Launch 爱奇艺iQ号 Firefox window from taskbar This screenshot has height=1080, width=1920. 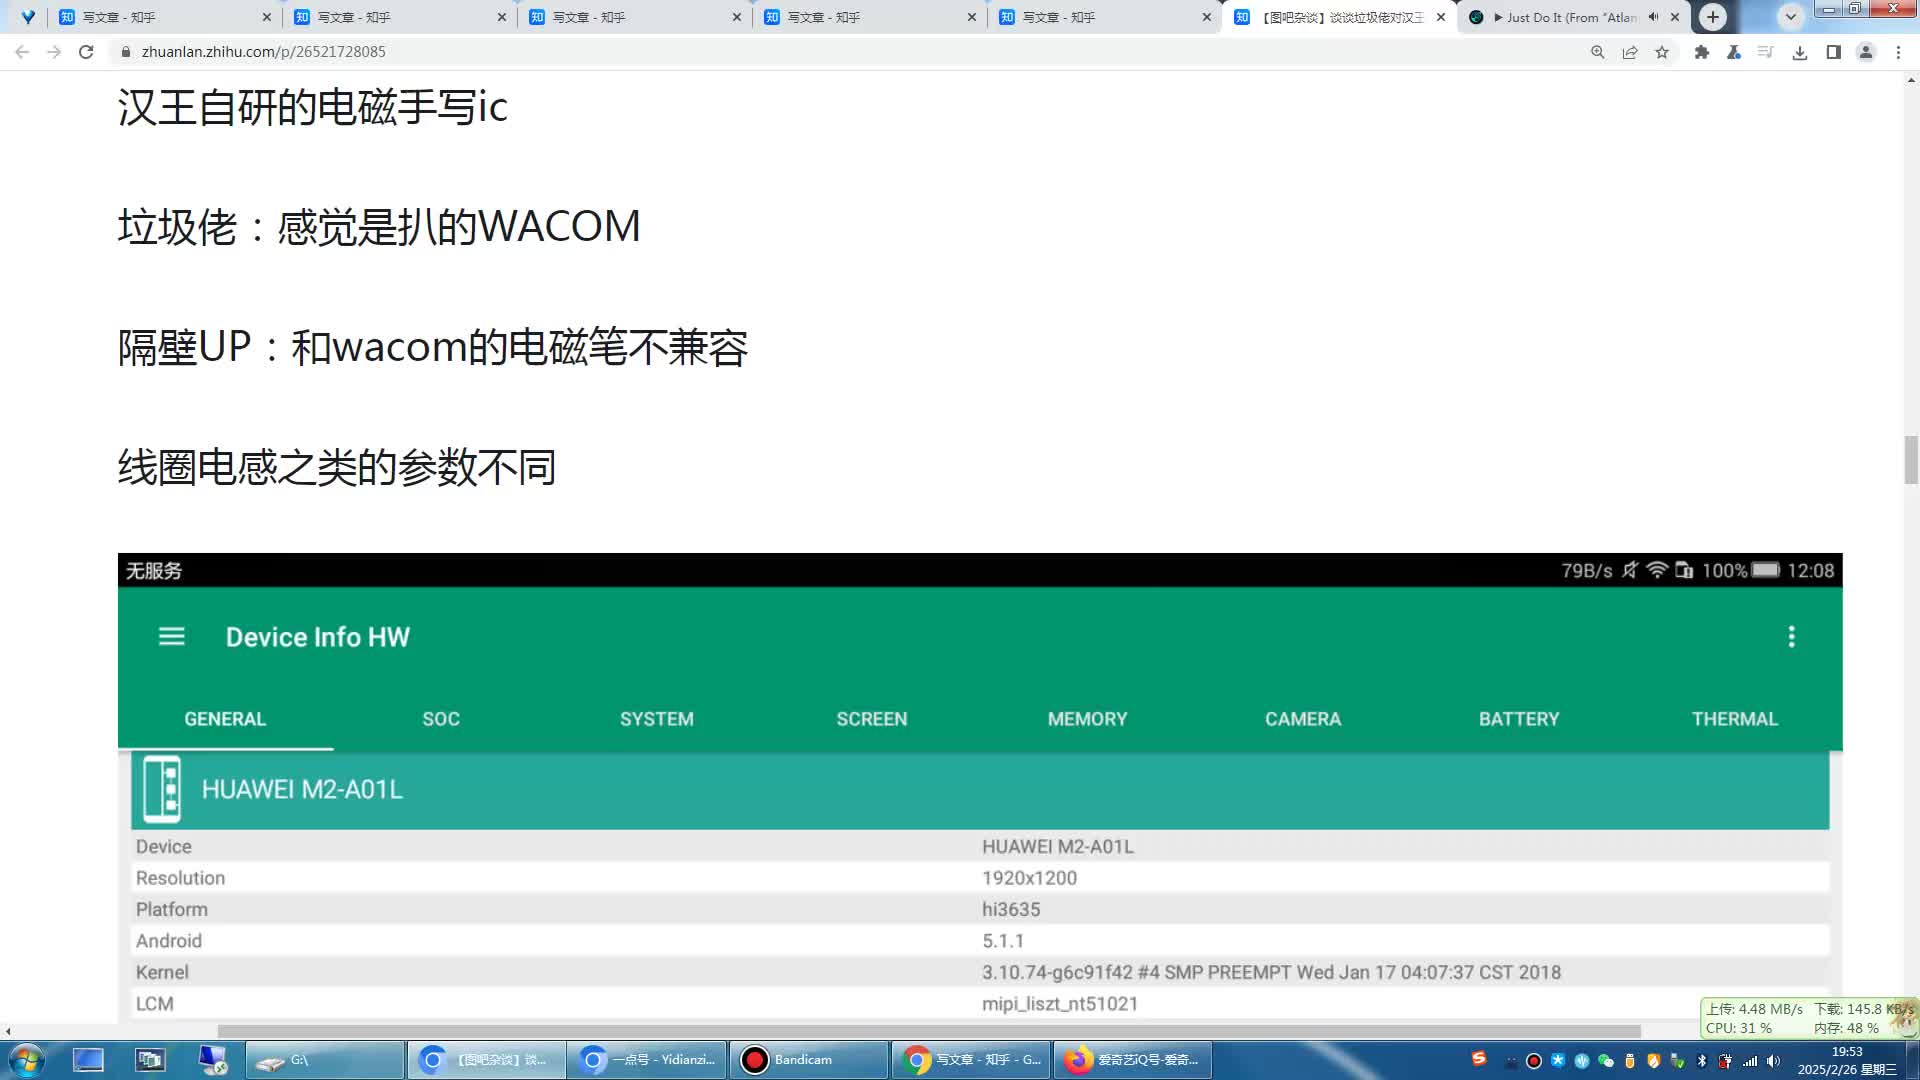(1131, 1059)
